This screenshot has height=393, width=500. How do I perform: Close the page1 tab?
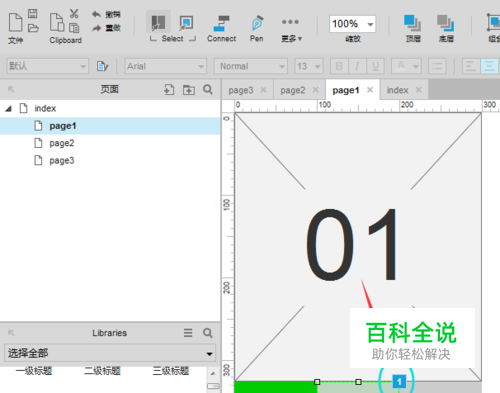370,89
